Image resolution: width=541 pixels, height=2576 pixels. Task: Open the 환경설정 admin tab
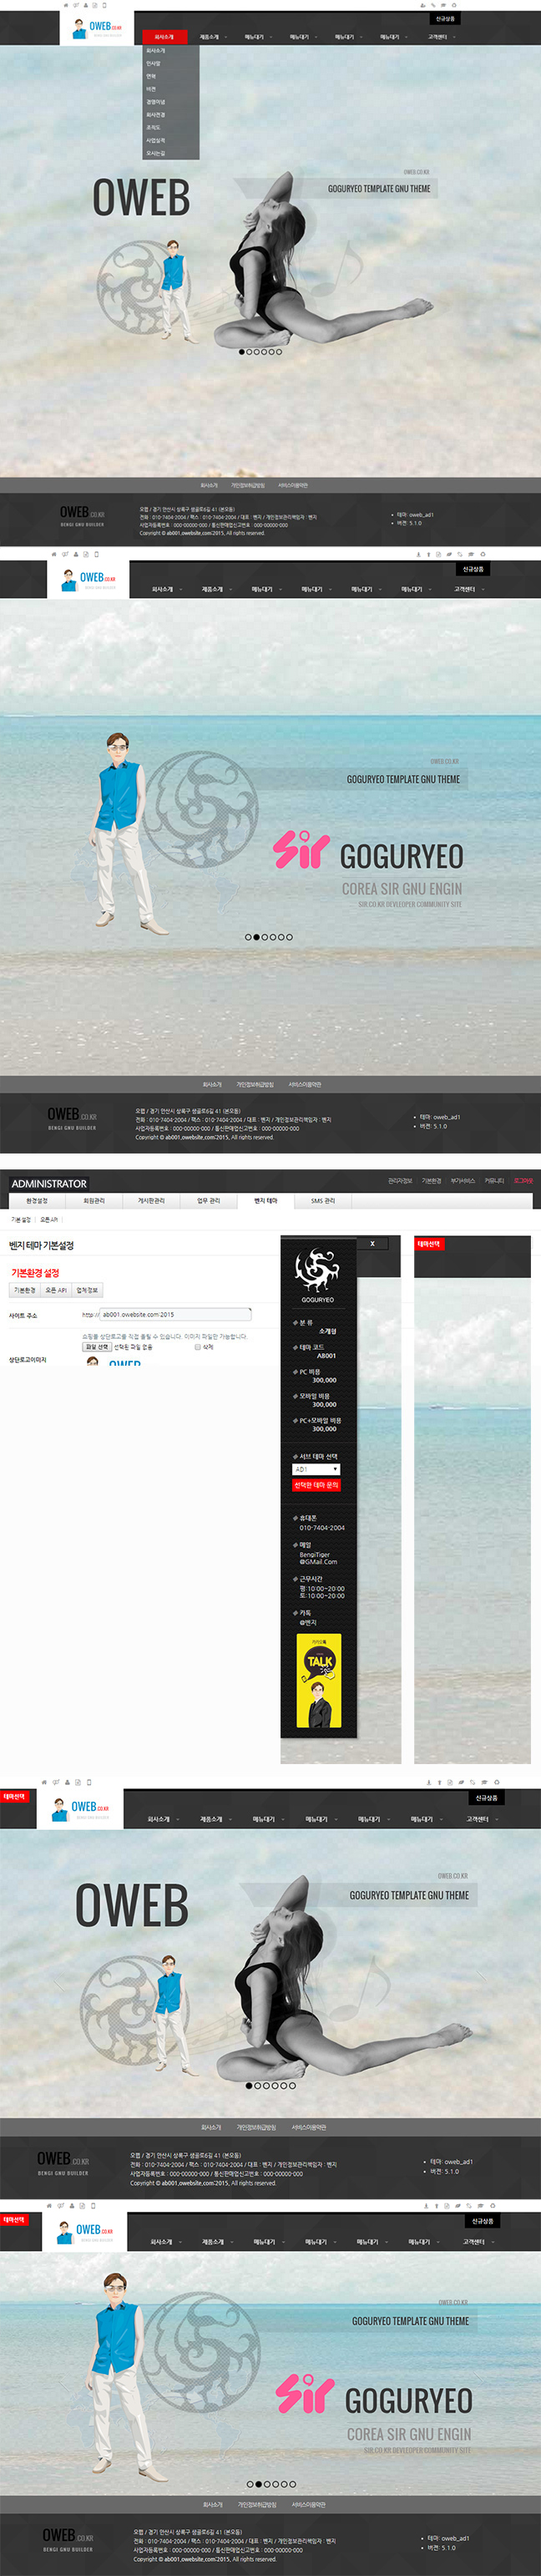click(x=37, y=1200)
